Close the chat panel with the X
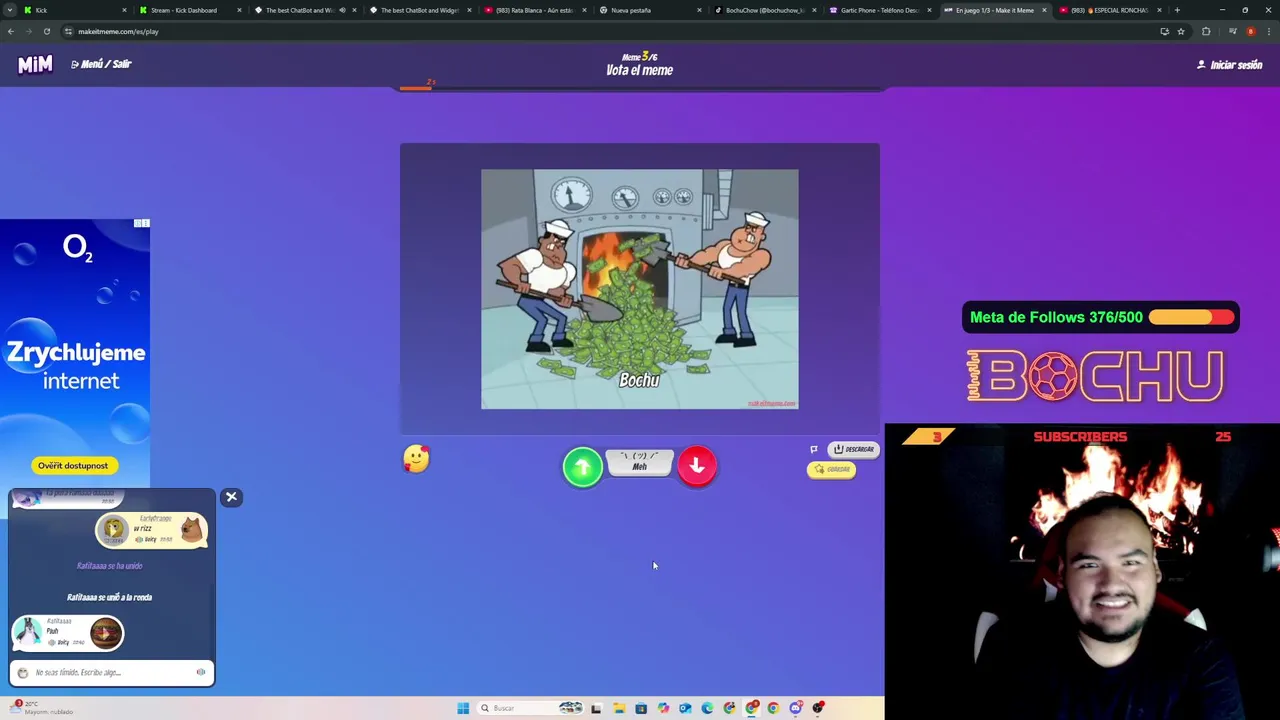1280x720 pixels. [x=231, y=497]
